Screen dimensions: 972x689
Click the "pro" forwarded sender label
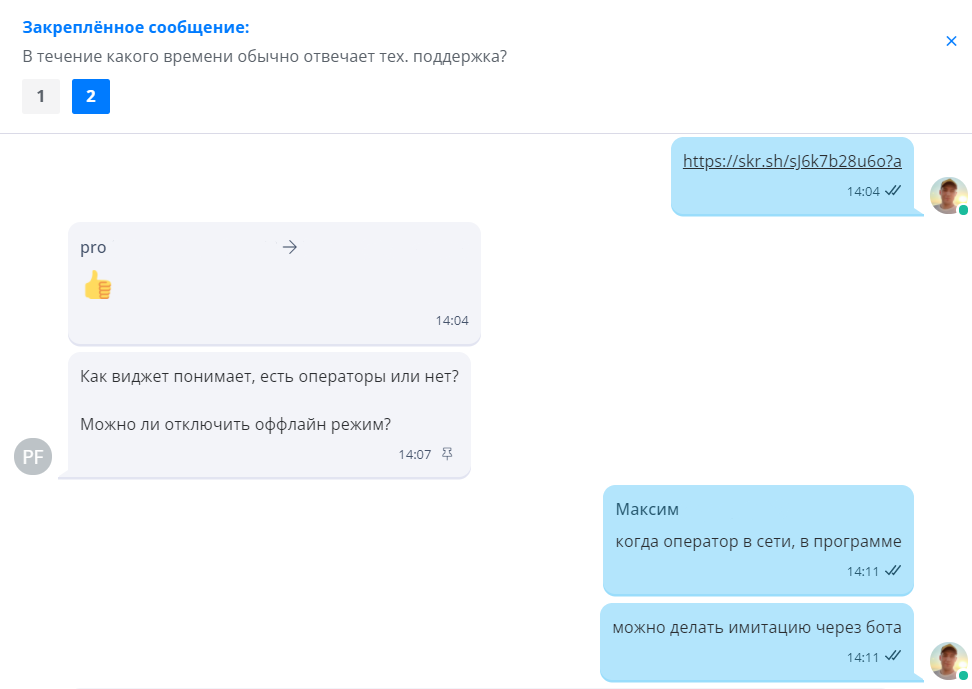point(93,248)
